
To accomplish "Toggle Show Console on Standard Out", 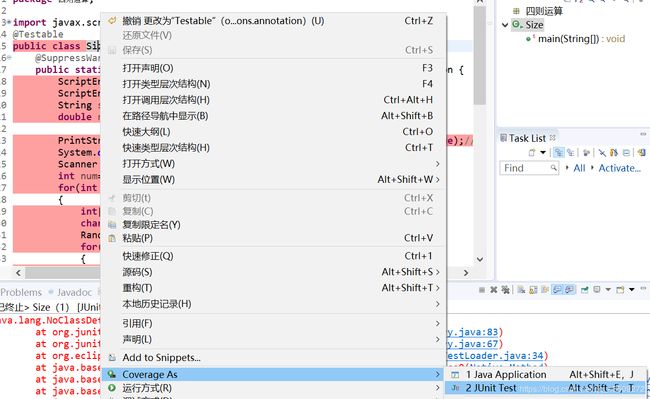I will pos(558,290).
